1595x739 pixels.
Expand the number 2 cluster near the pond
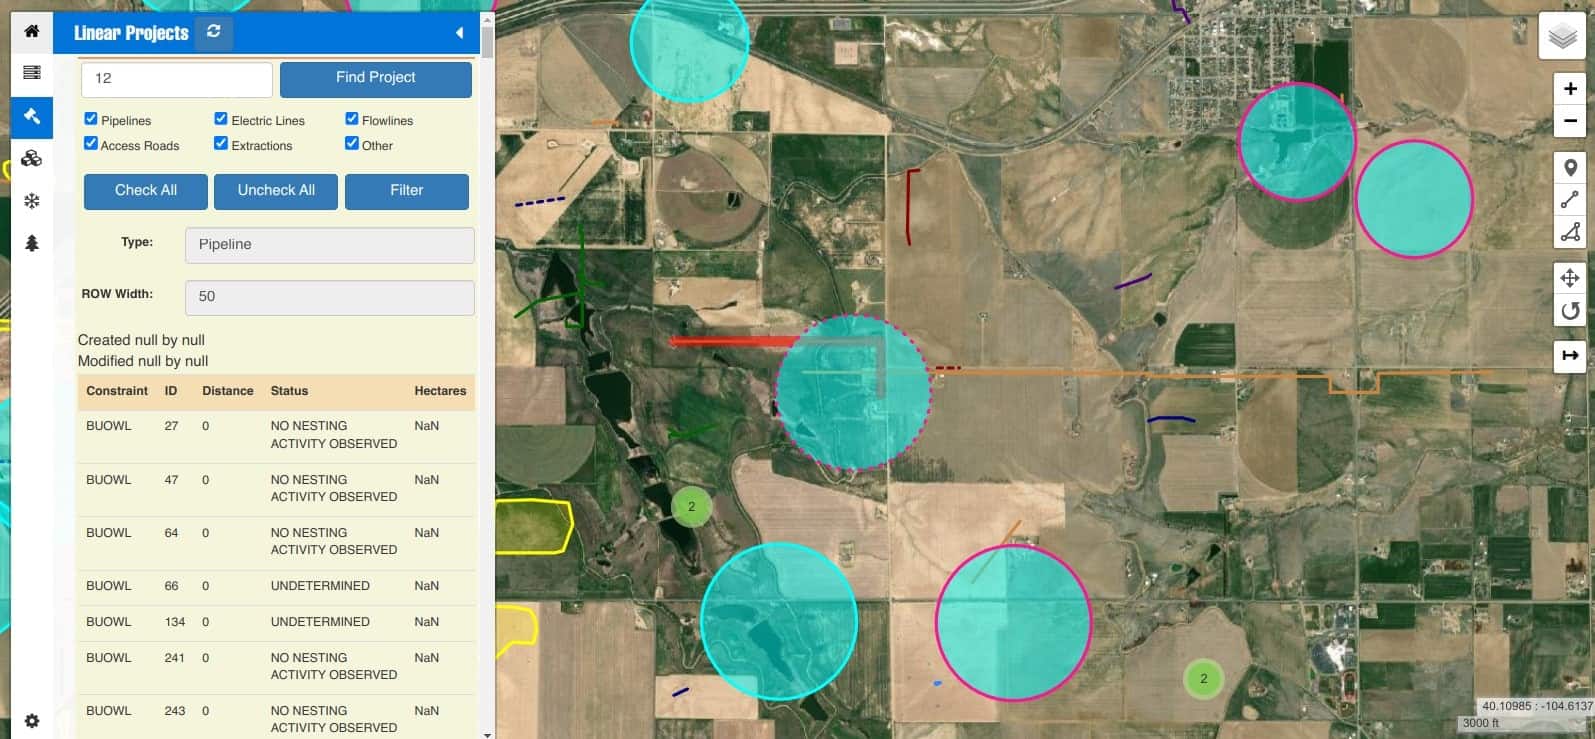point(691,507)
